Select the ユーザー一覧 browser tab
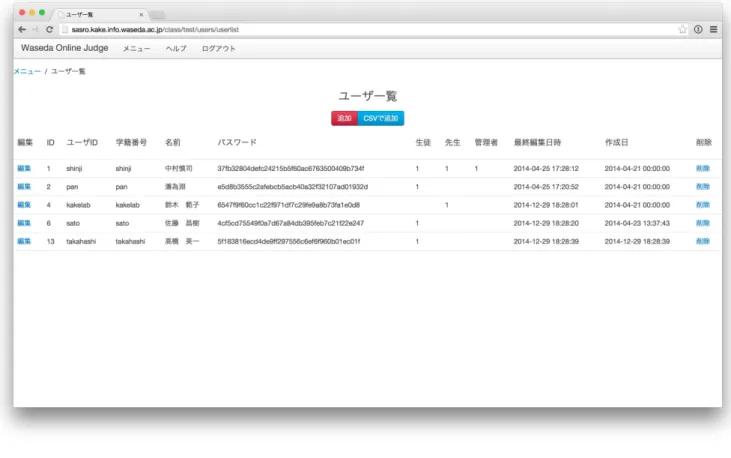Screen dimensions: 731x458 [x=100, y=15]
